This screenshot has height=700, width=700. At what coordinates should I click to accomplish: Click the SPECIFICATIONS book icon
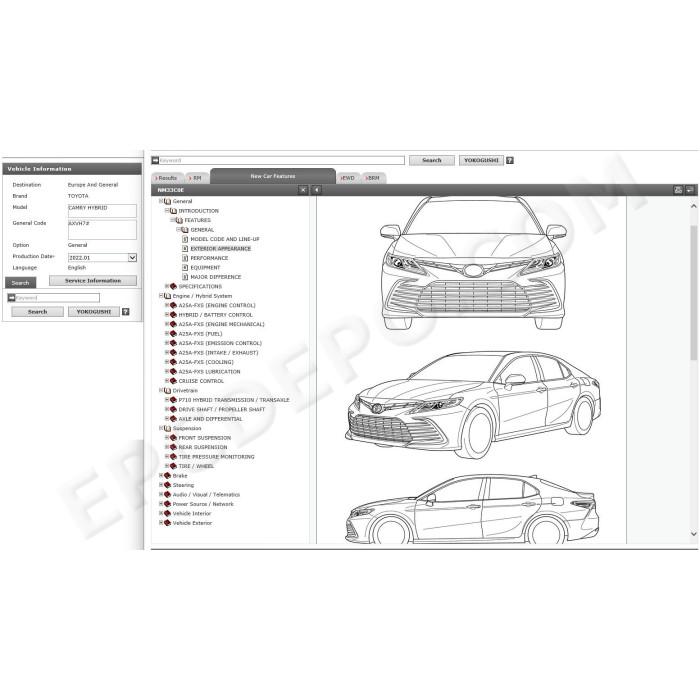(173, 286)
